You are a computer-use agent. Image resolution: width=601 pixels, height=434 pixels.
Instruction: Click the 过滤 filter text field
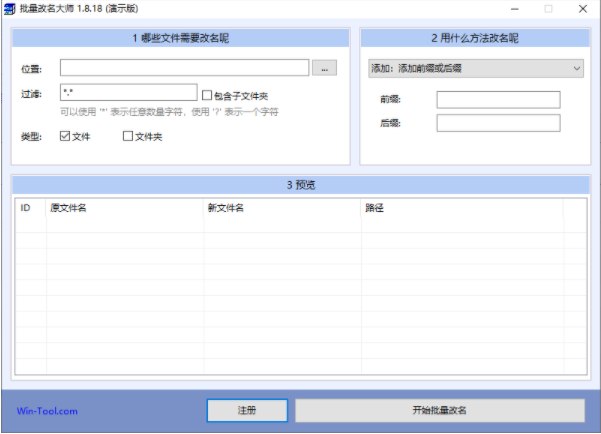[128, 93]
